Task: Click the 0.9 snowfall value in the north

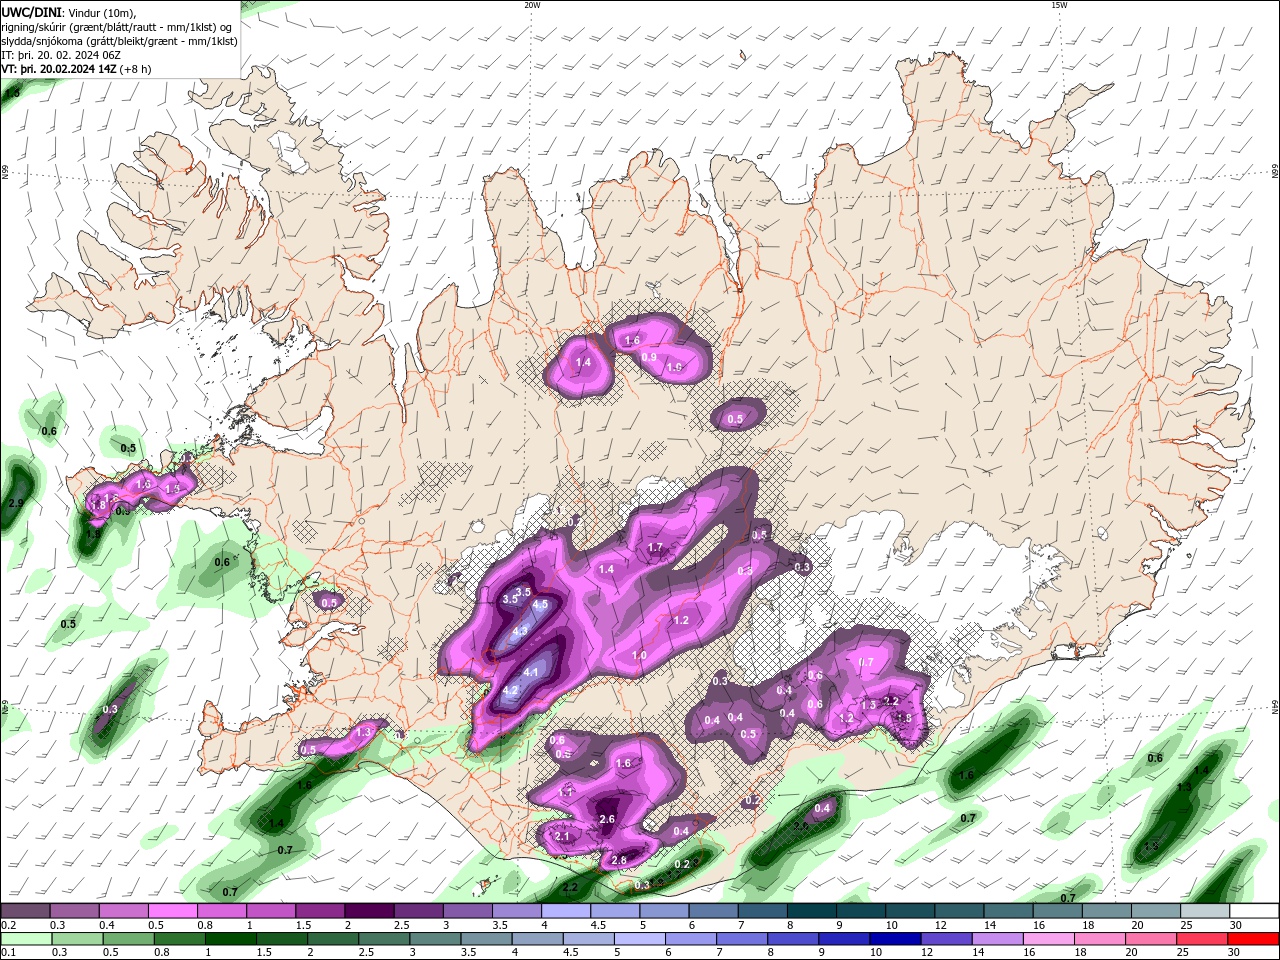Action: click(649, 358)
